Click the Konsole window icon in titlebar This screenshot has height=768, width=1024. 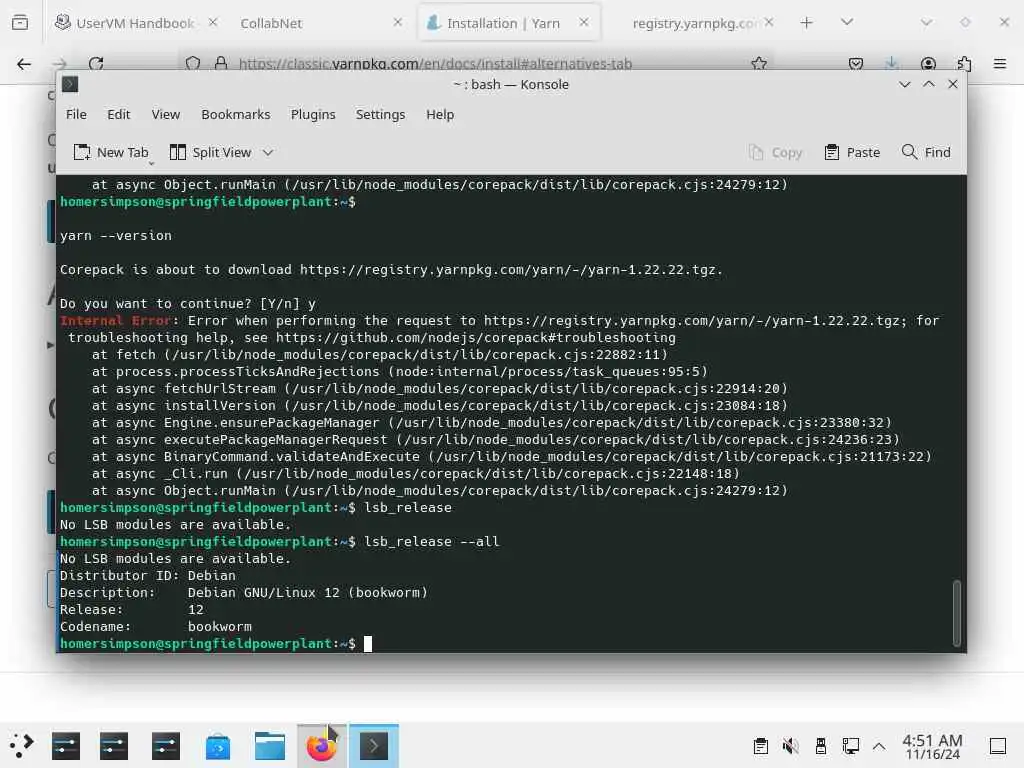click(x=70, y=84)
